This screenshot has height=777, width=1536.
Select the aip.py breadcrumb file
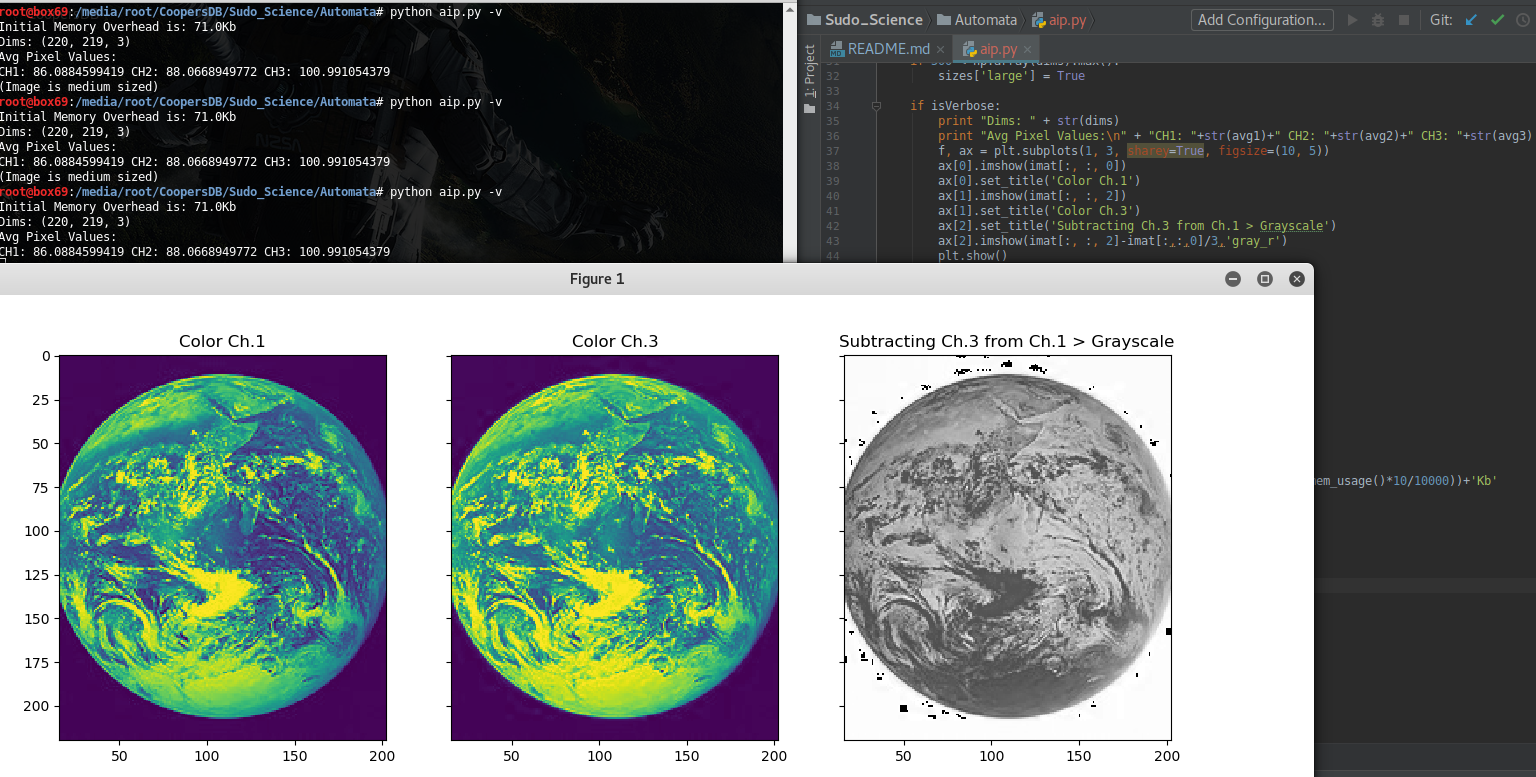(x=1061, y=20)
